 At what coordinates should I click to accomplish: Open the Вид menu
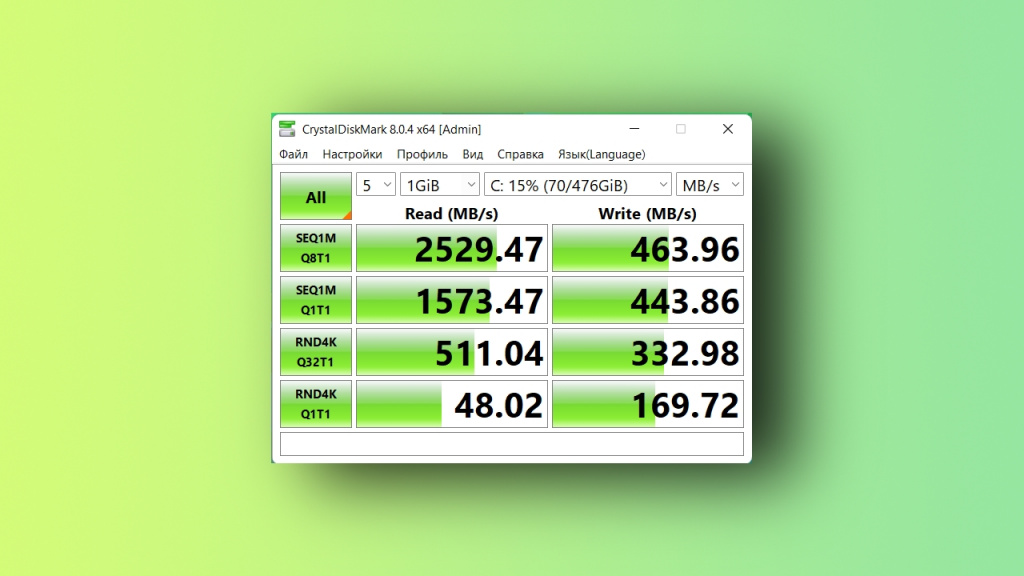(x=473, y=155)
